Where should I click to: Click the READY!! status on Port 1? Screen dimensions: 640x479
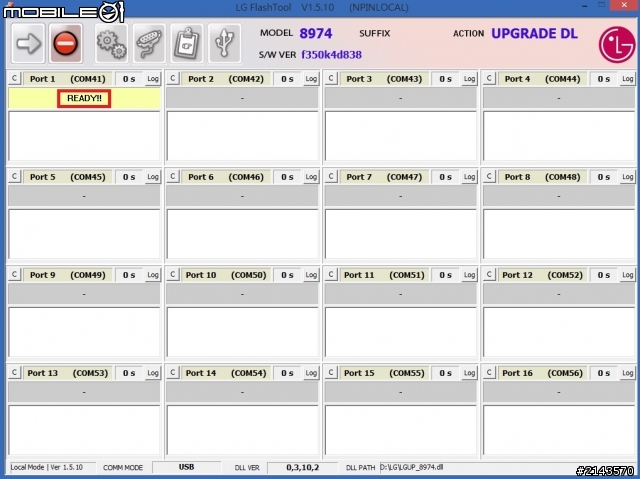pos(84,98)
